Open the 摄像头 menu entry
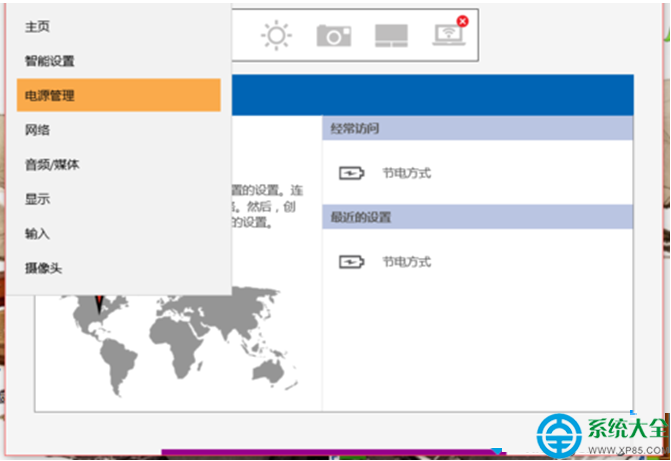Screen dimensions: 671x461 (x=43, y=268)
